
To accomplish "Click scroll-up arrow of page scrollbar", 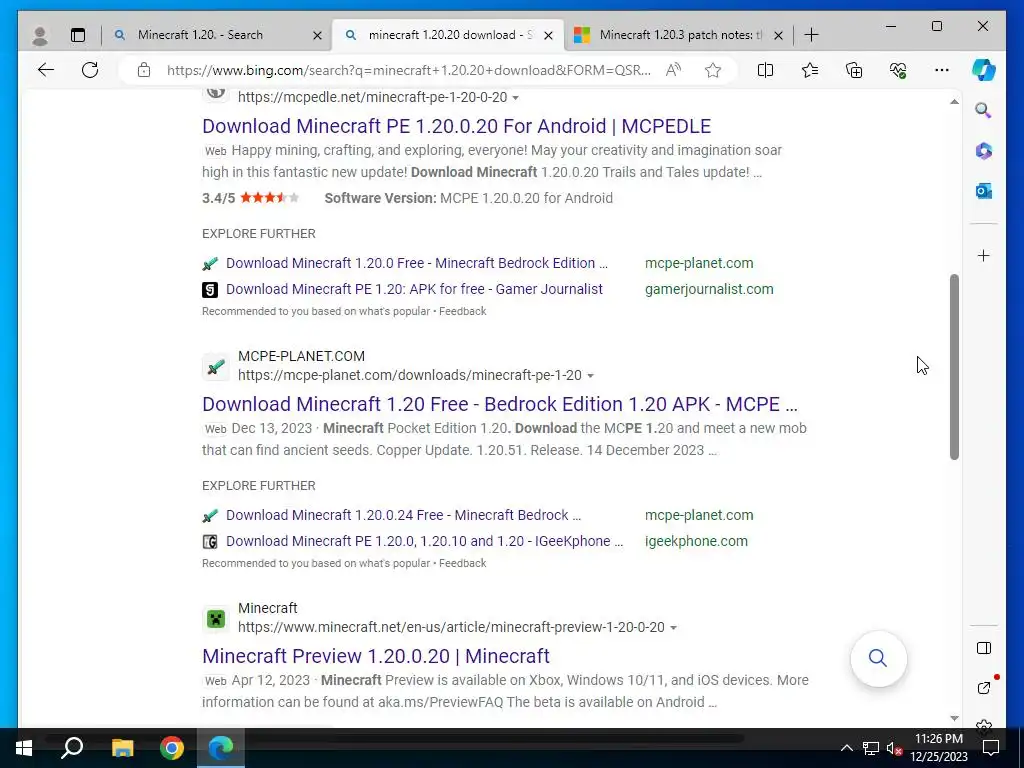I will pyautogui.click(x=954, y=101).
